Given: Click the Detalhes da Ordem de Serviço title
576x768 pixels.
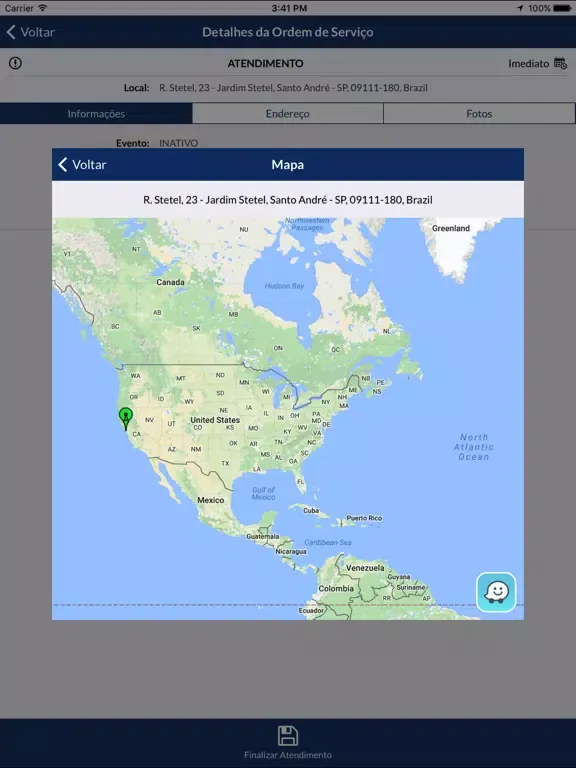Looking at the screenshot, I should 288,32.
